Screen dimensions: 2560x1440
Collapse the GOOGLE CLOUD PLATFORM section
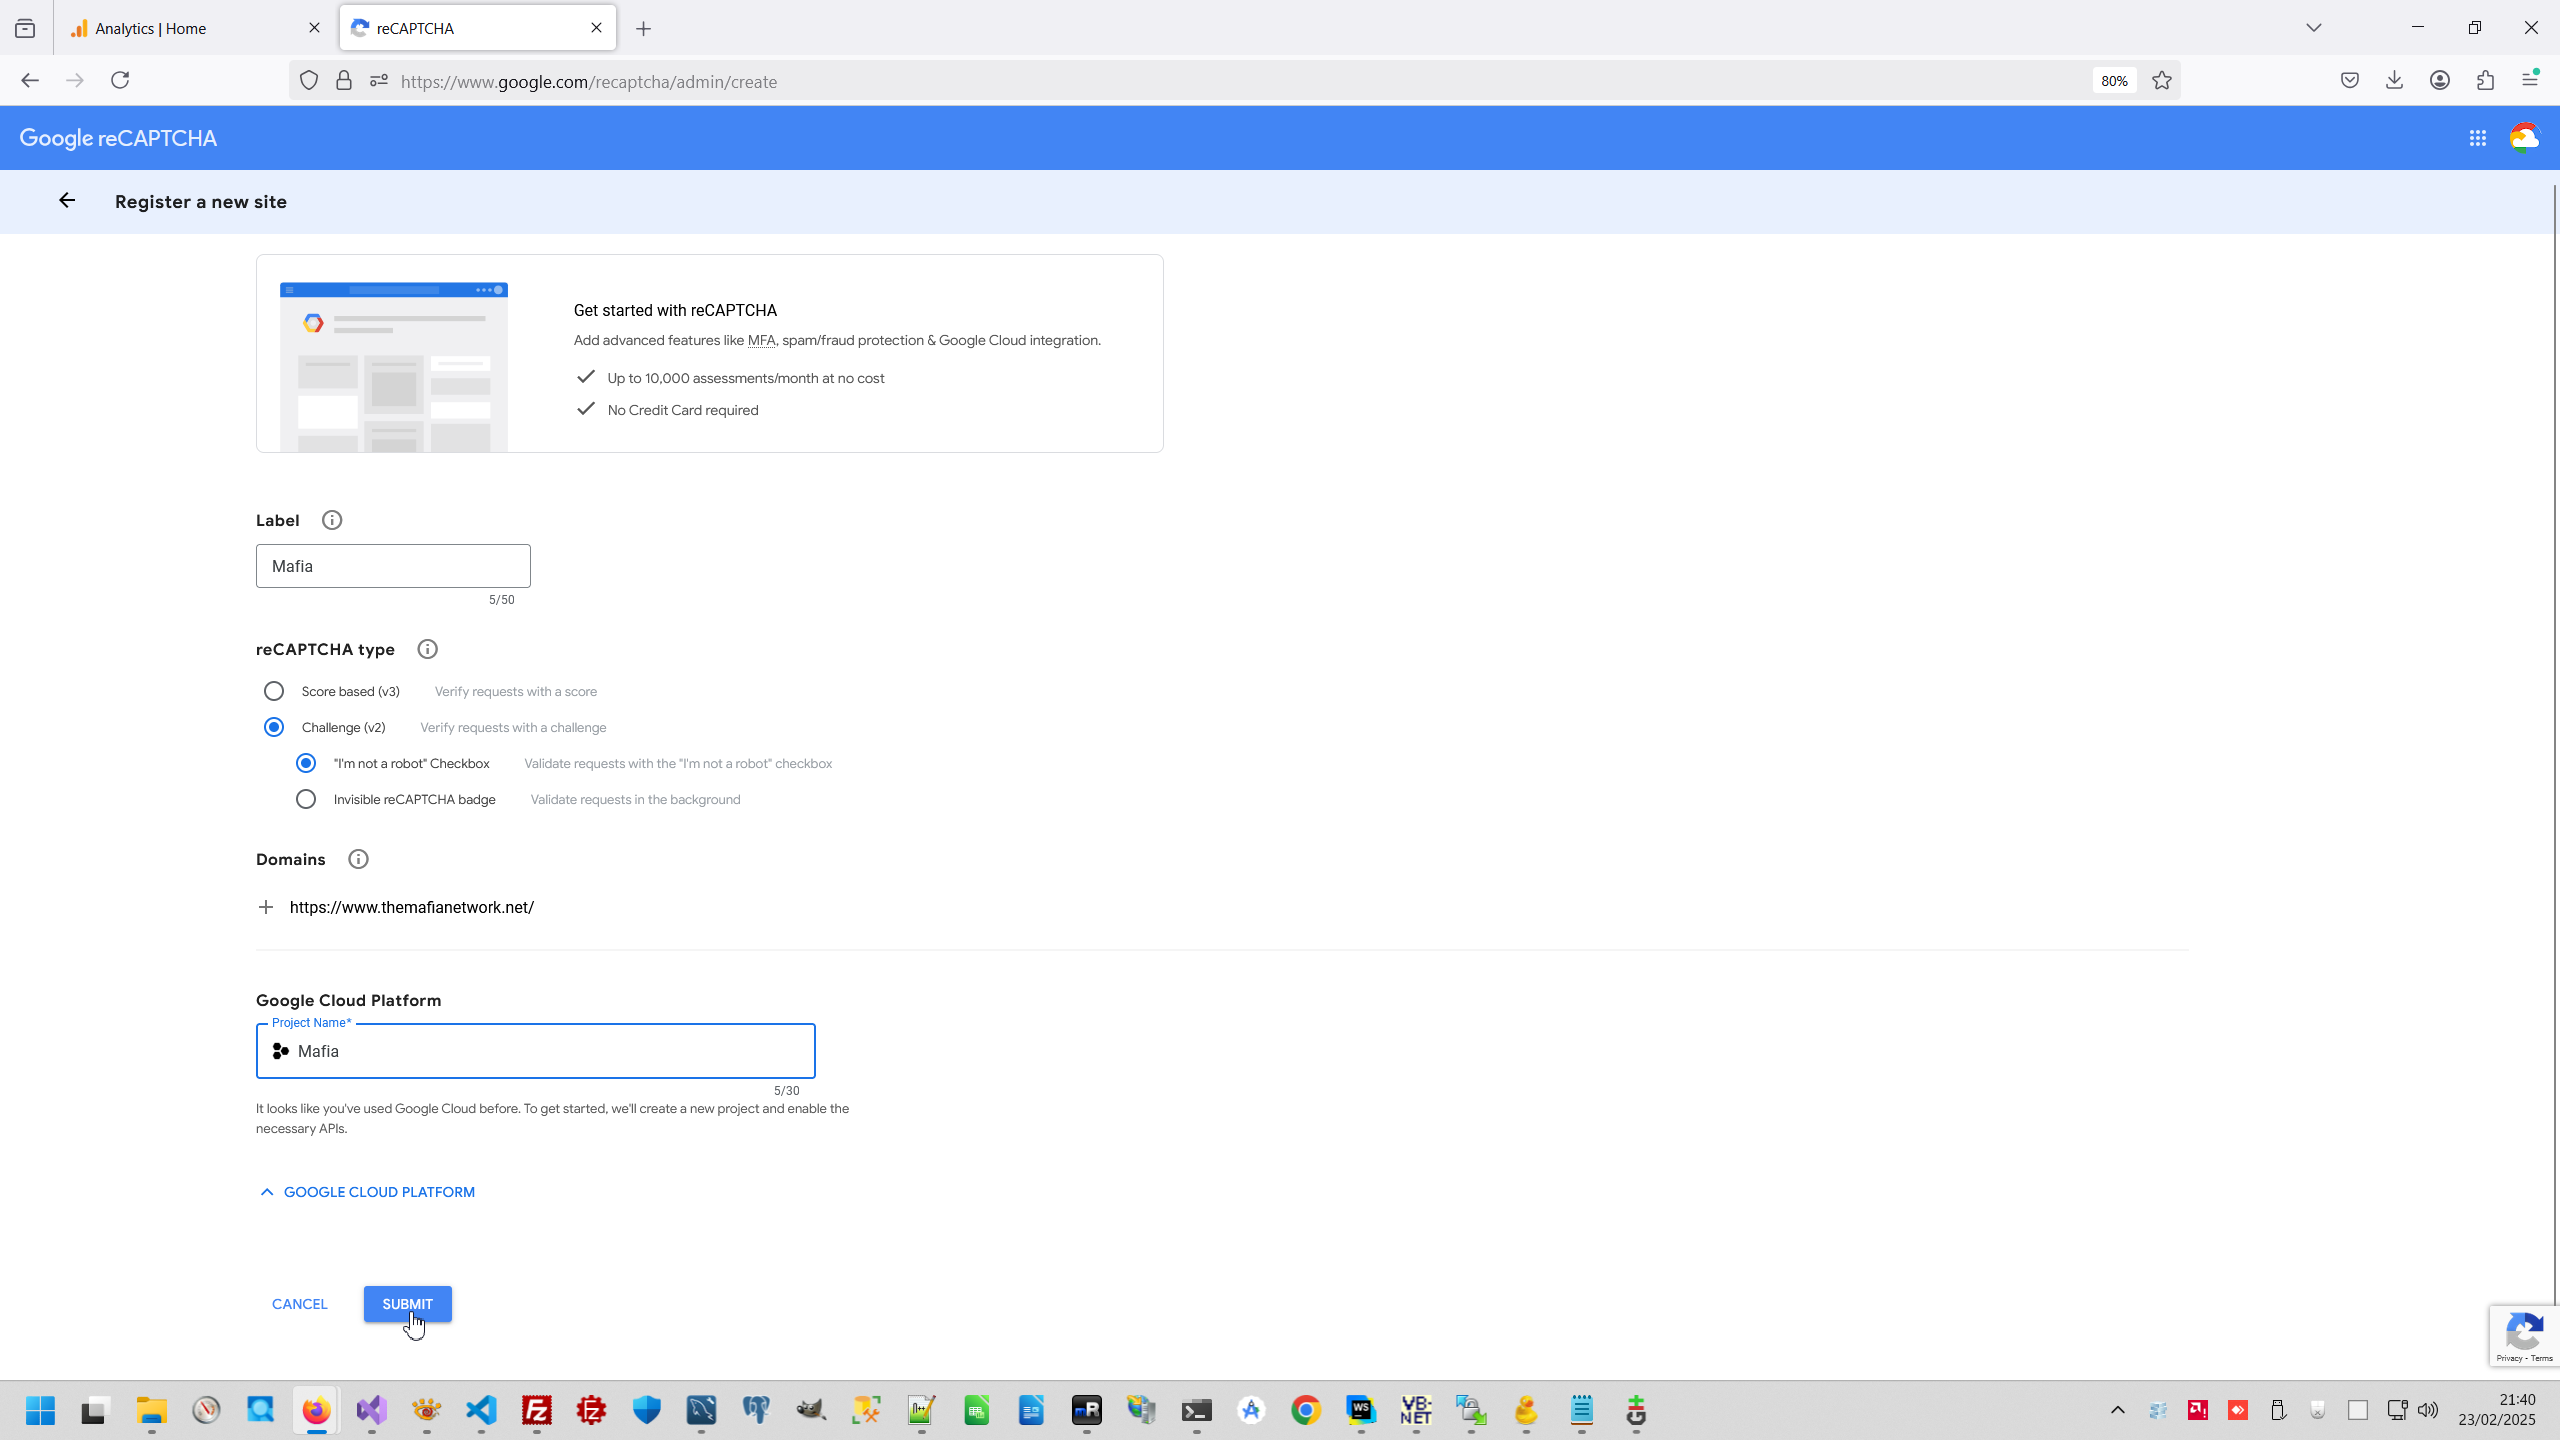[367, 1192]
